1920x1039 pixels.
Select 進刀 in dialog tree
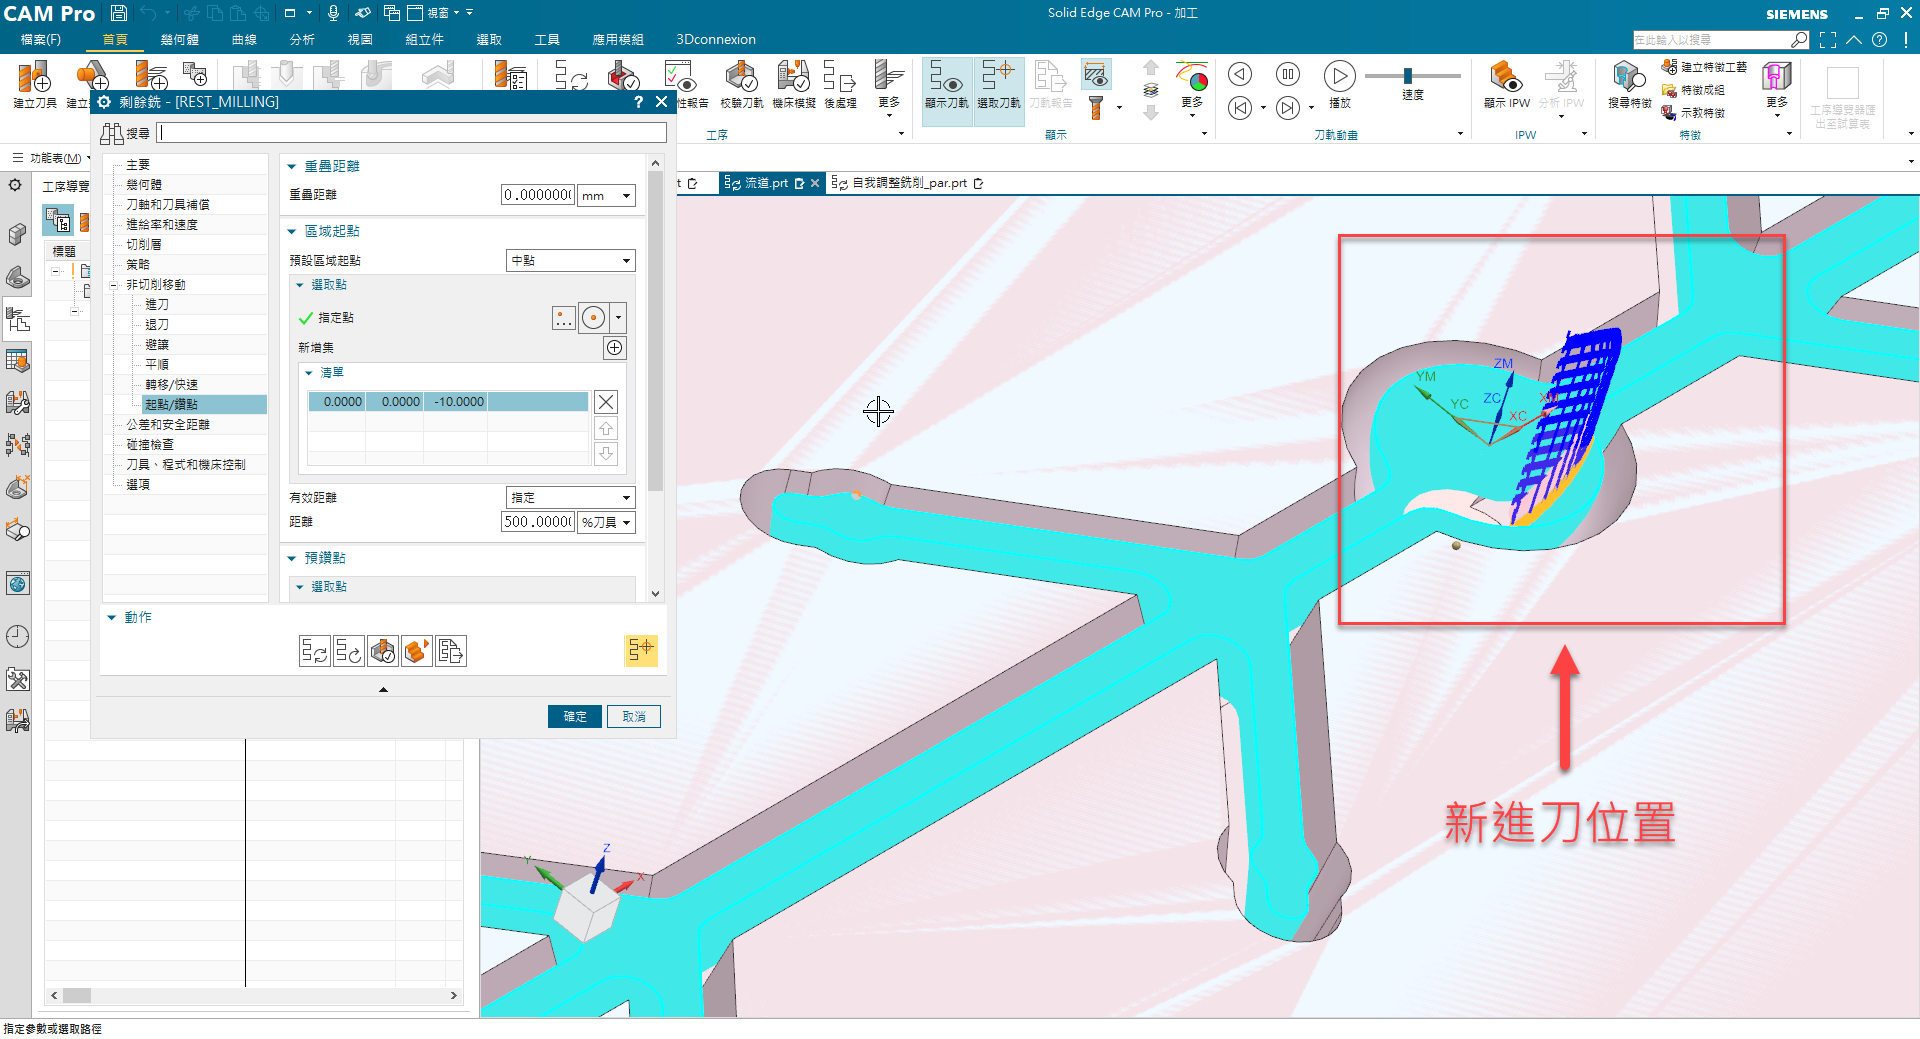[x=157, y=305]
